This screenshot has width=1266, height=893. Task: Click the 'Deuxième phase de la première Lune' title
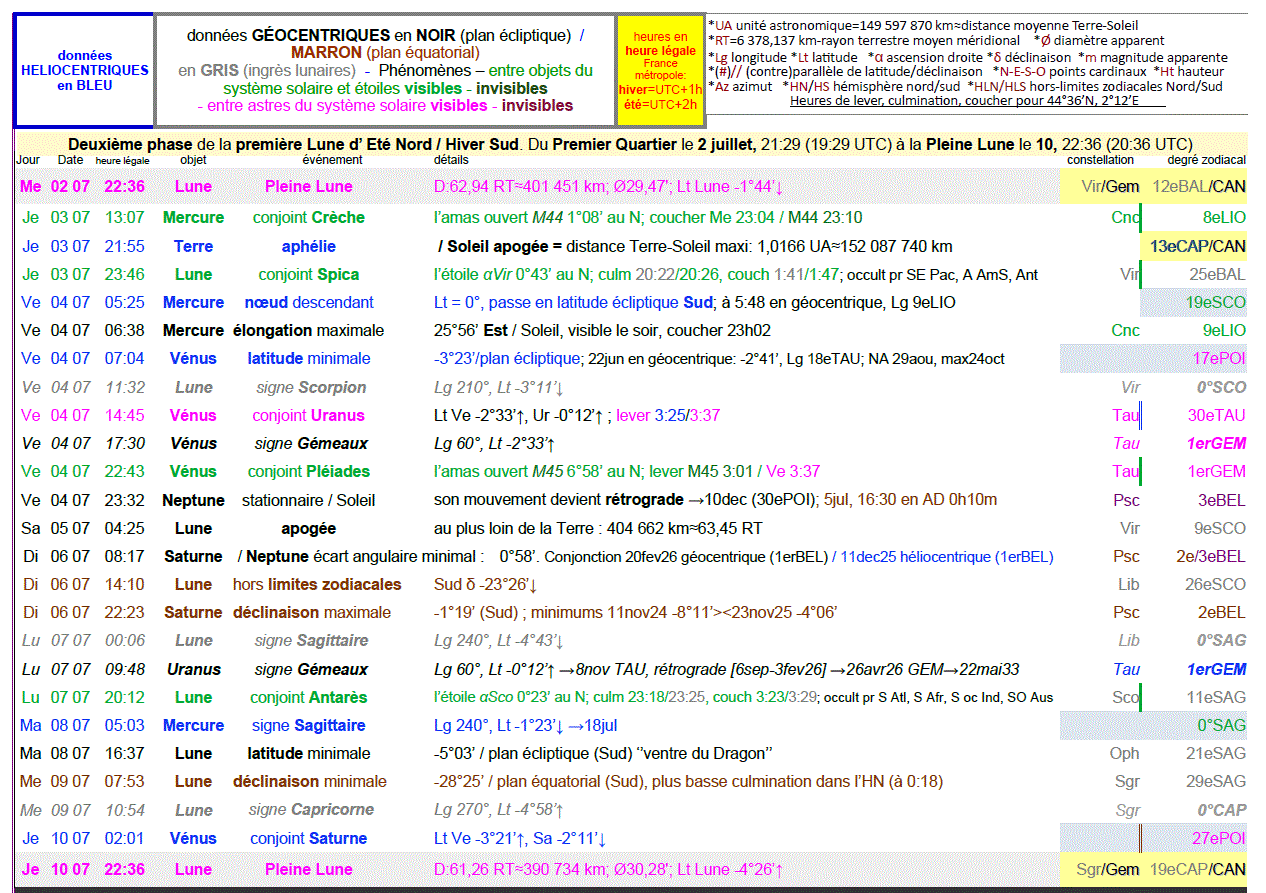click(x=630, y=144)
